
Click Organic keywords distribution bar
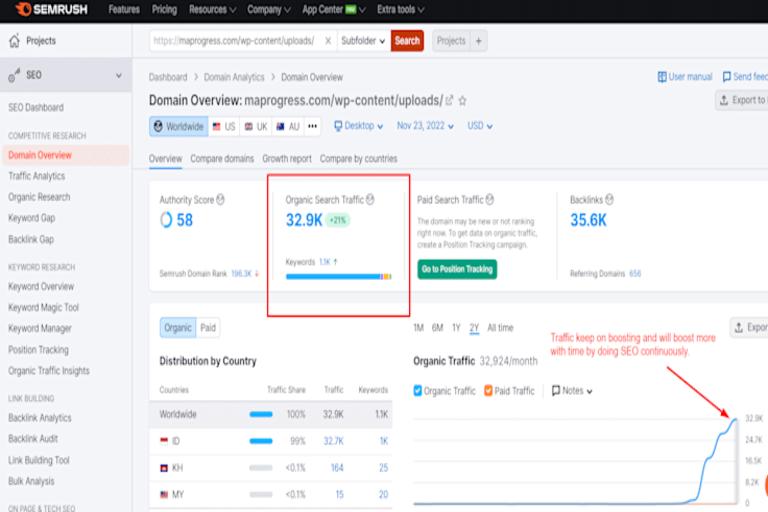pos(338,277)
